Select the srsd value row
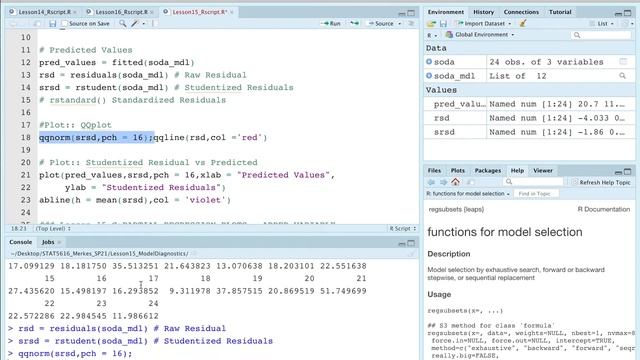 click(529, 132)
